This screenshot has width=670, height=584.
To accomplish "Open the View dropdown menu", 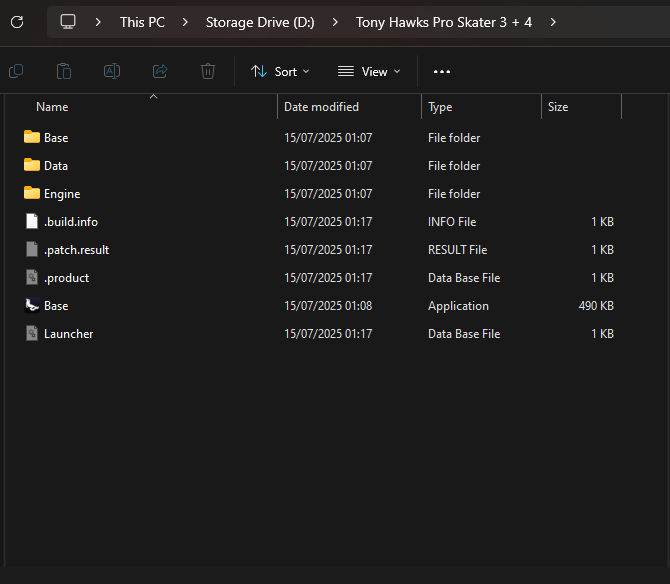I will click(x=369, y=71).
